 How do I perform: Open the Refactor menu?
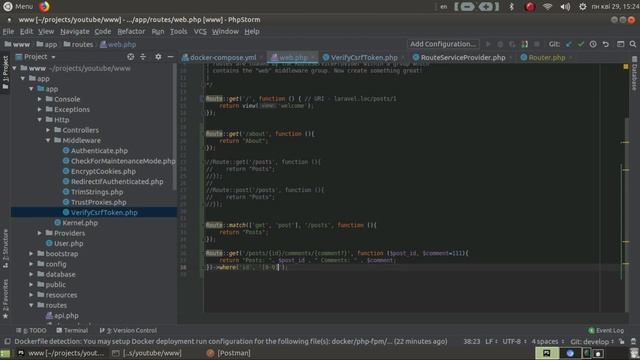pos(131,31)
